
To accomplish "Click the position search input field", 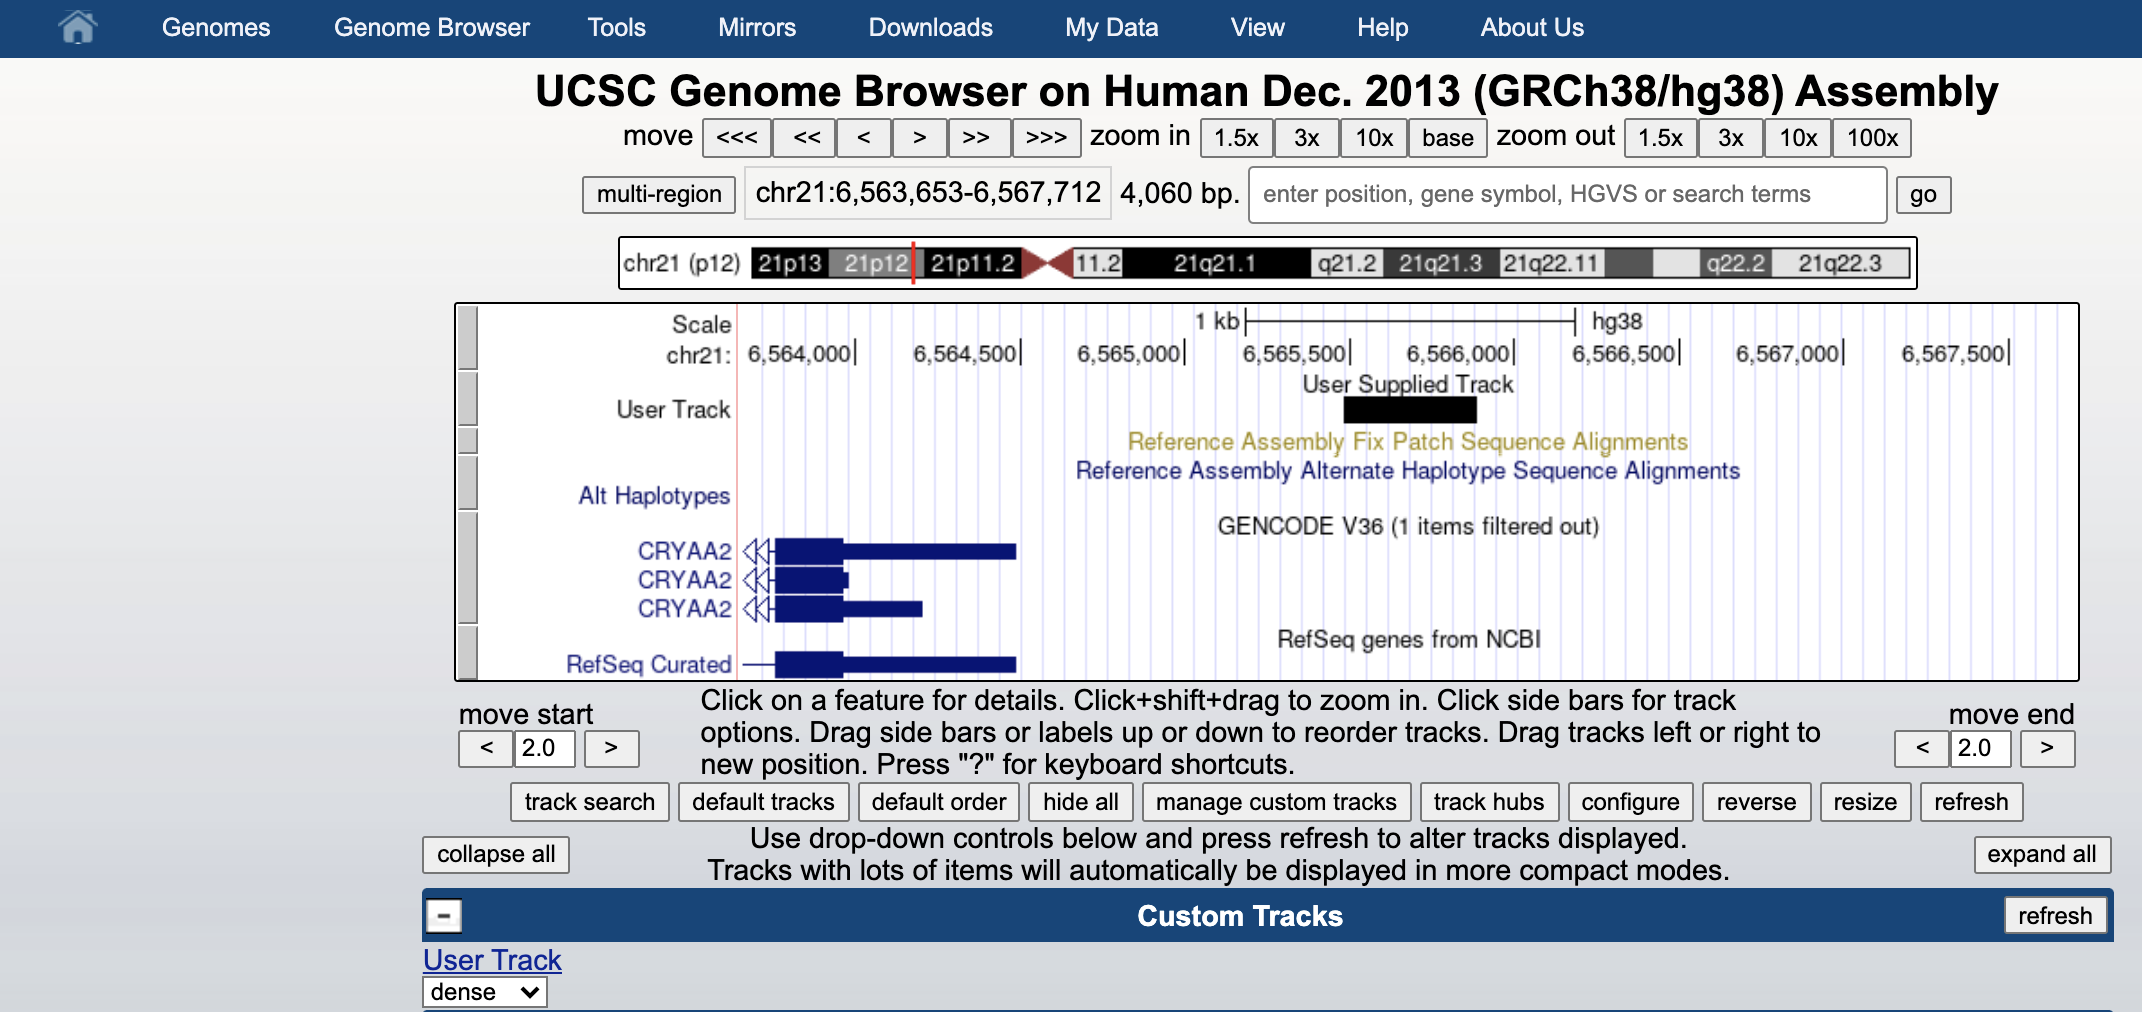I will (1567, 194).
